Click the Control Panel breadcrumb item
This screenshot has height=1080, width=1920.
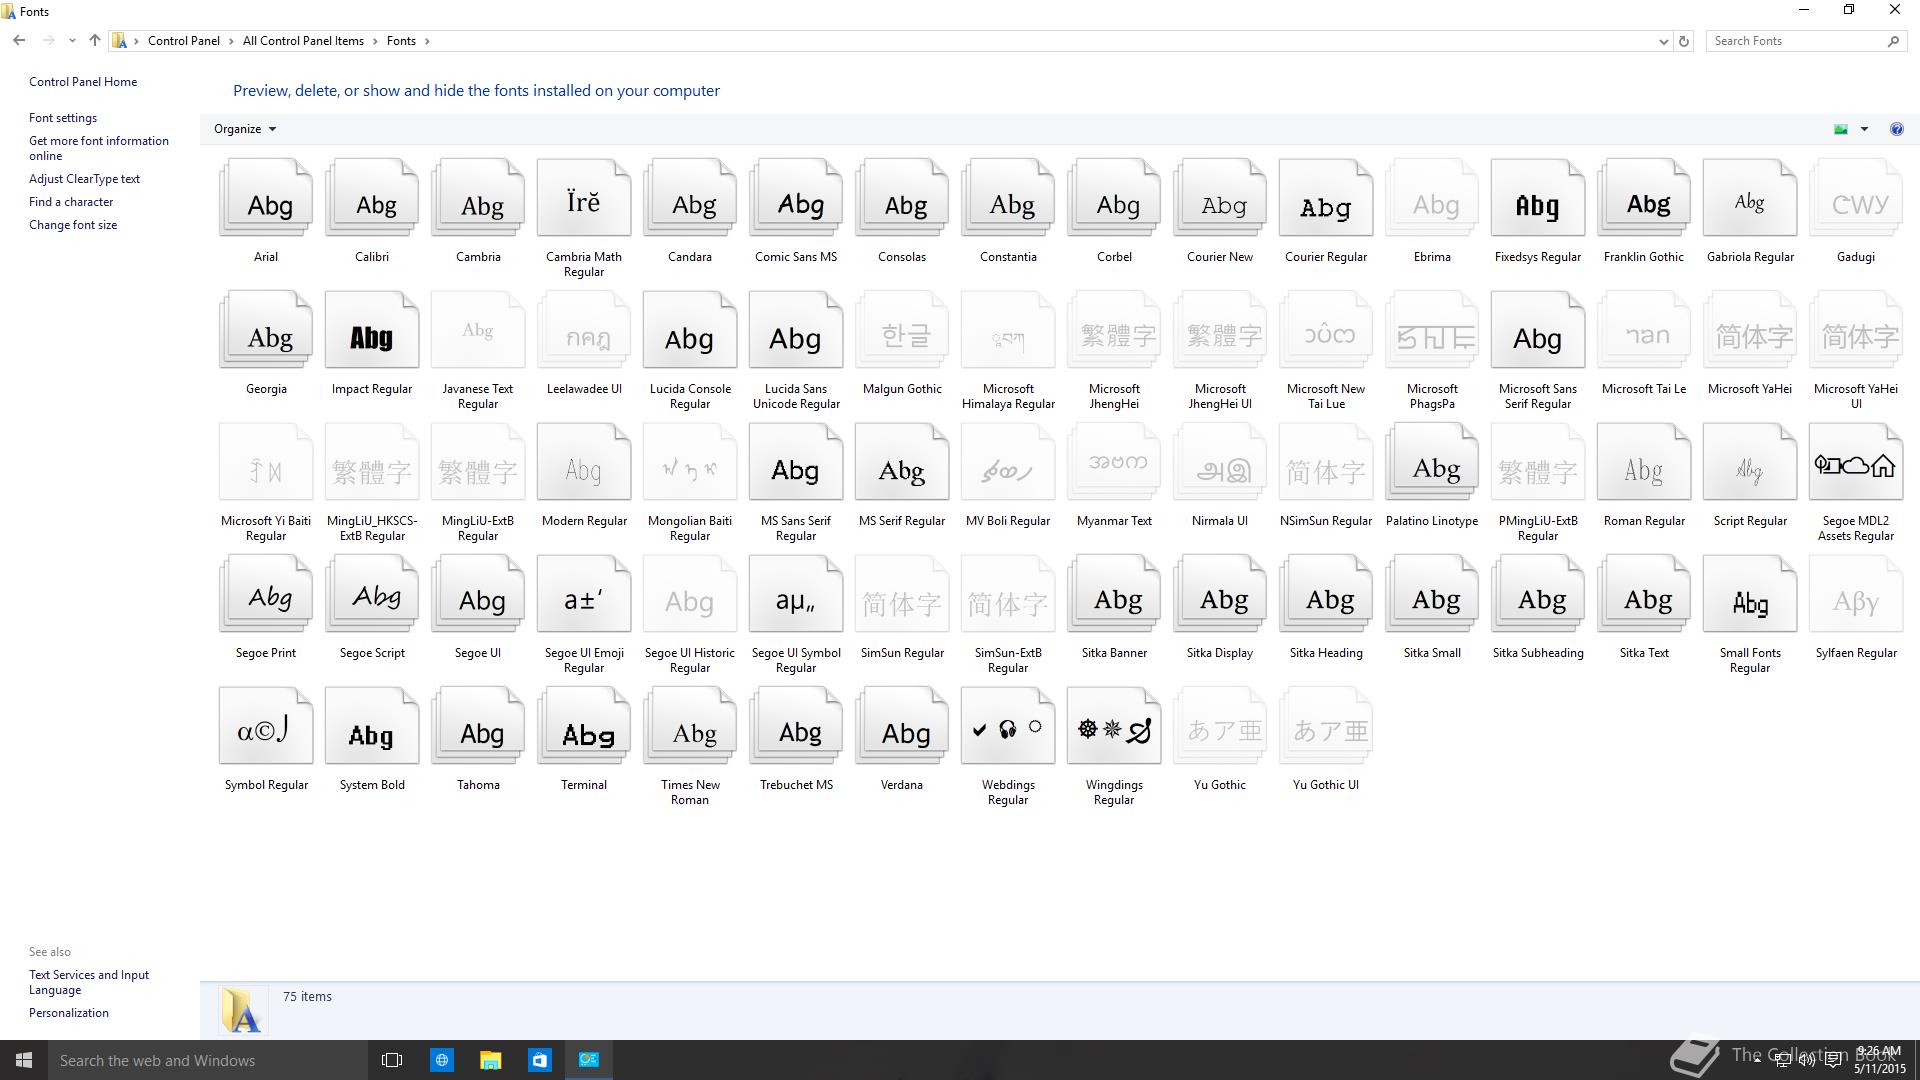tap(184, 41)
